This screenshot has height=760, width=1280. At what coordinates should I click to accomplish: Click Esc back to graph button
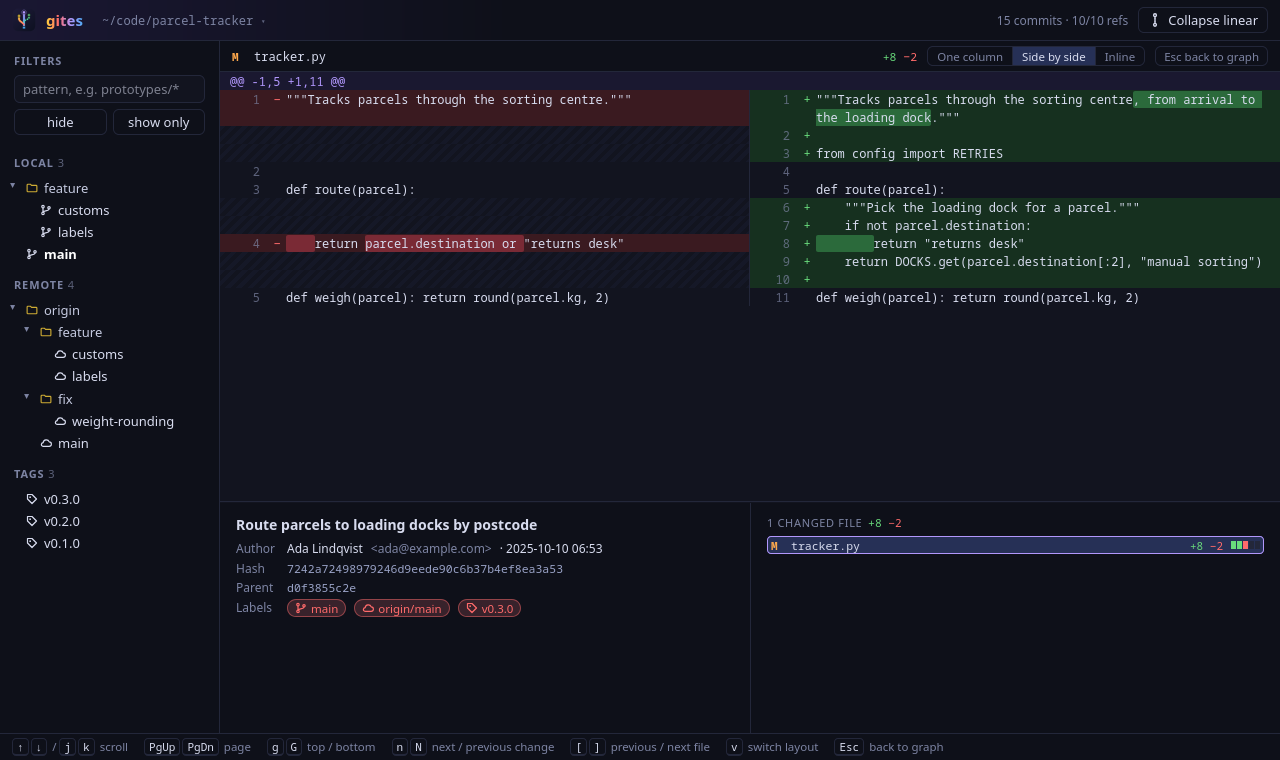1211,56
